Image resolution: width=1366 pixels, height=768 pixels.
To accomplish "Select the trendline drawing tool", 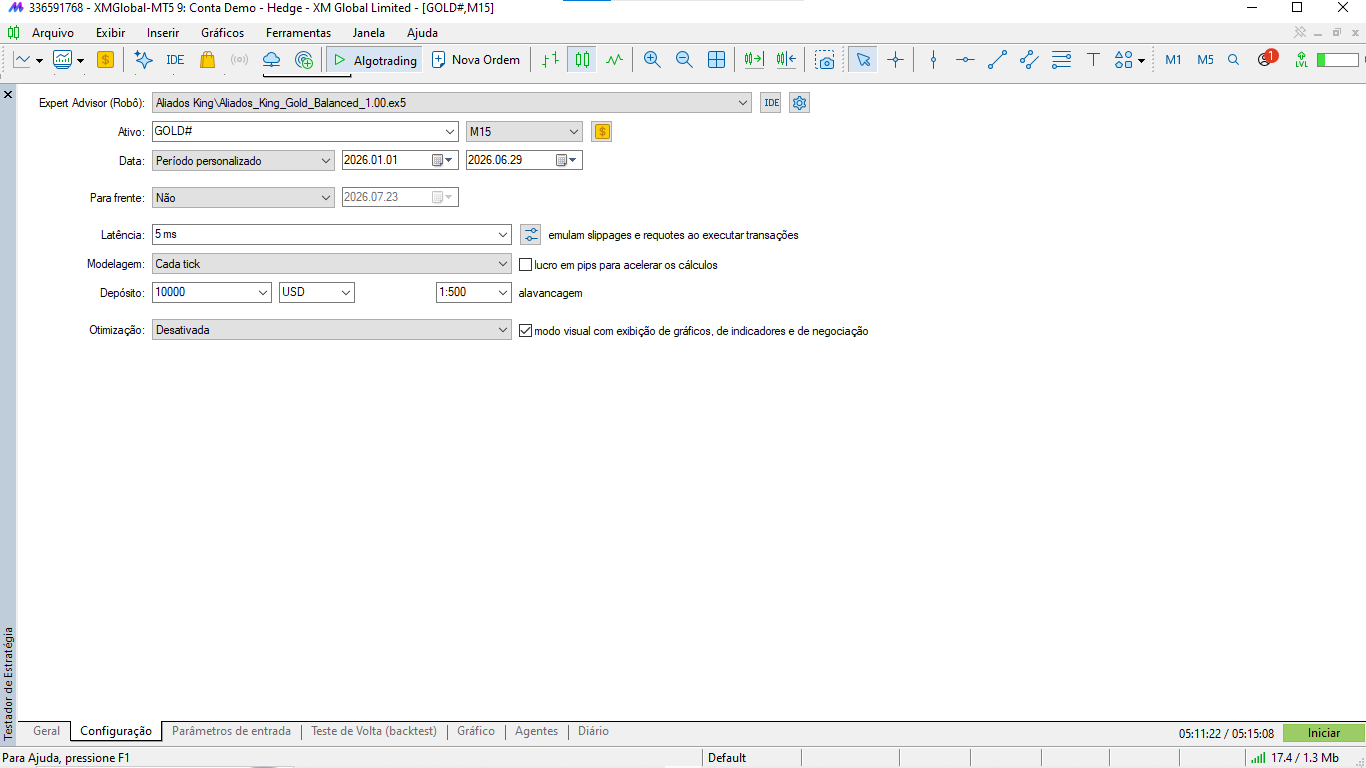I will coord(997,60).
